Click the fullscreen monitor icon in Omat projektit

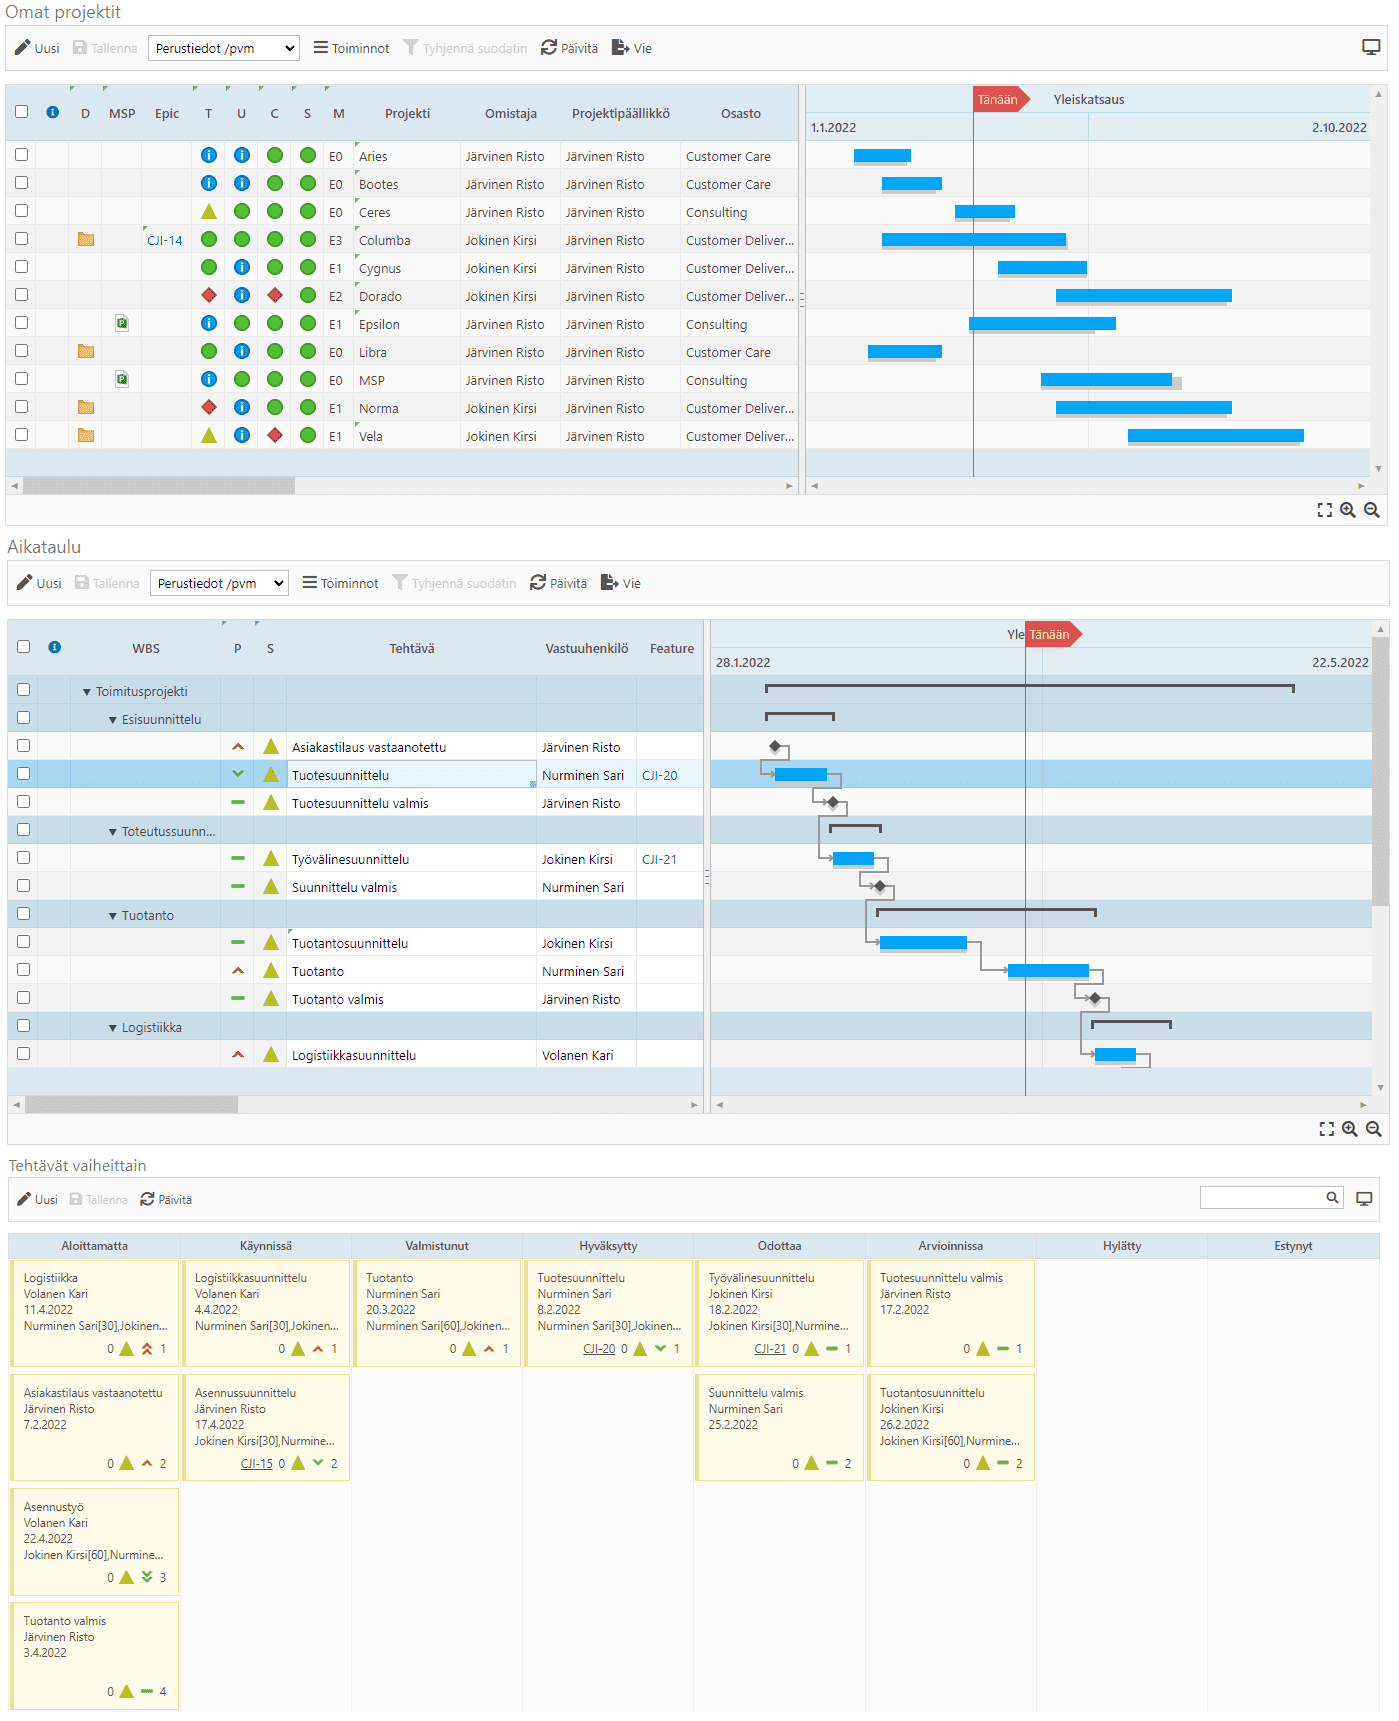[x=1371, y=48]
